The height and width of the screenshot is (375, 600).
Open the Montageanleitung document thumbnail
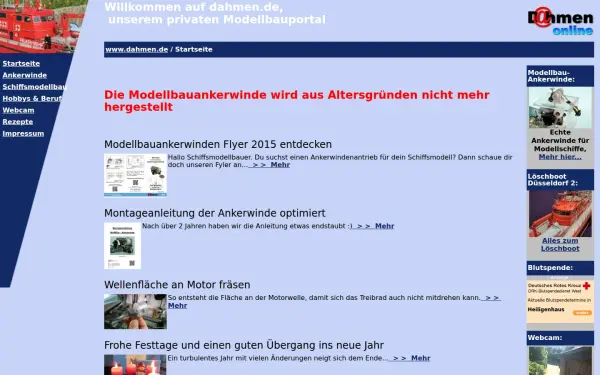click(x=122, y=246)
